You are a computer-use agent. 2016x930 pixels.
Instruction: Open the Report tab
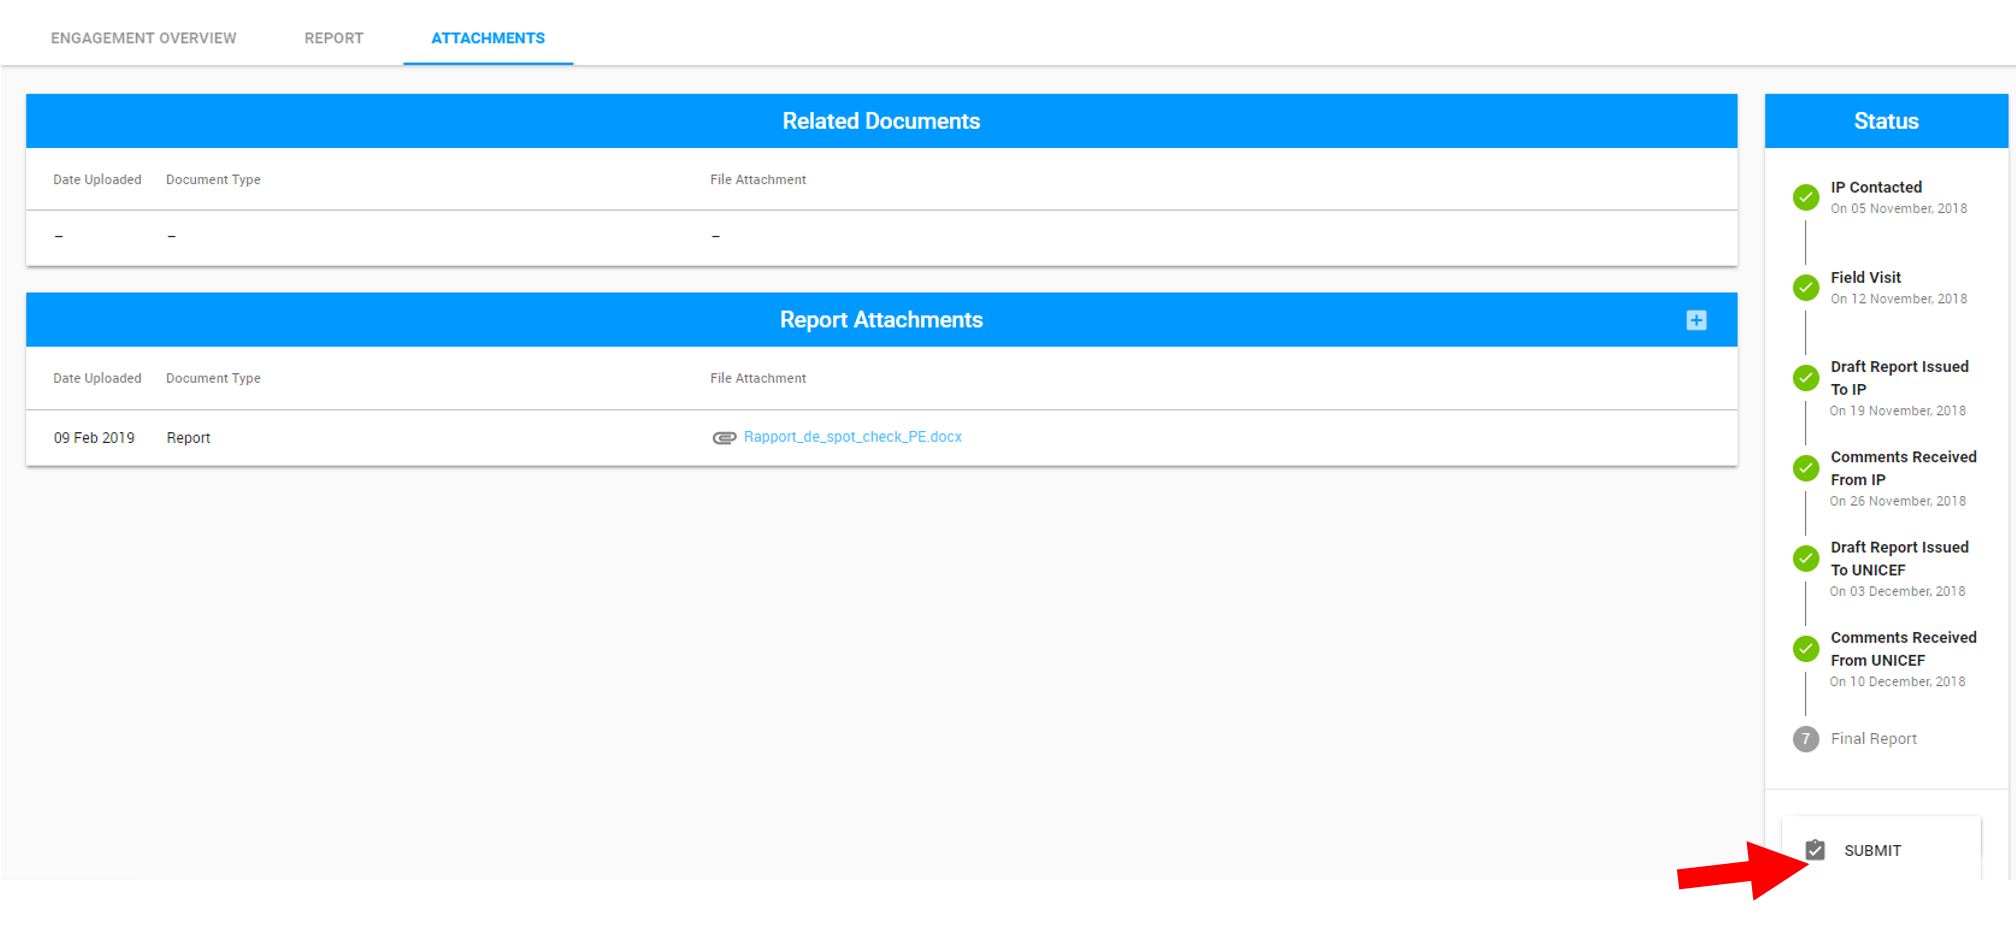click(332, 38)
